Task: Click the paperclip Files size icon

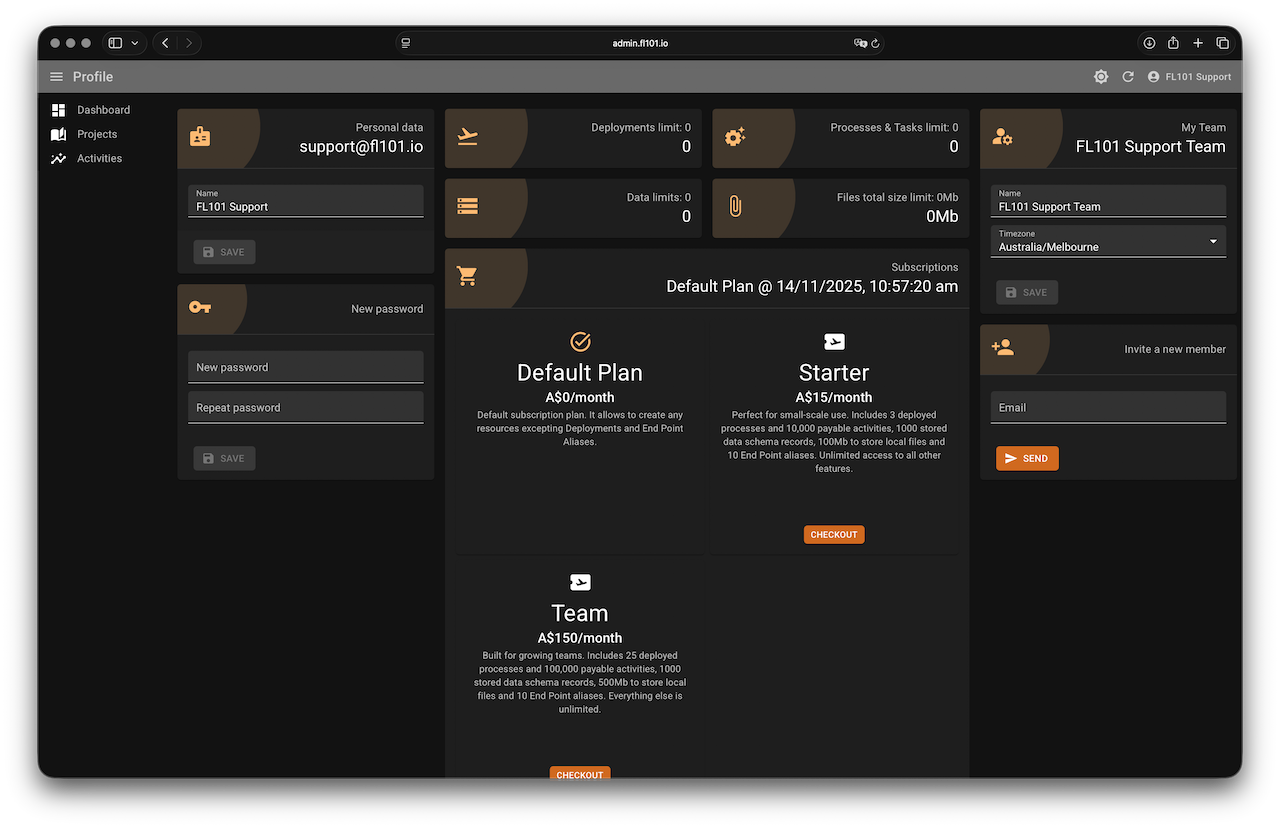Action: (735, 206)
